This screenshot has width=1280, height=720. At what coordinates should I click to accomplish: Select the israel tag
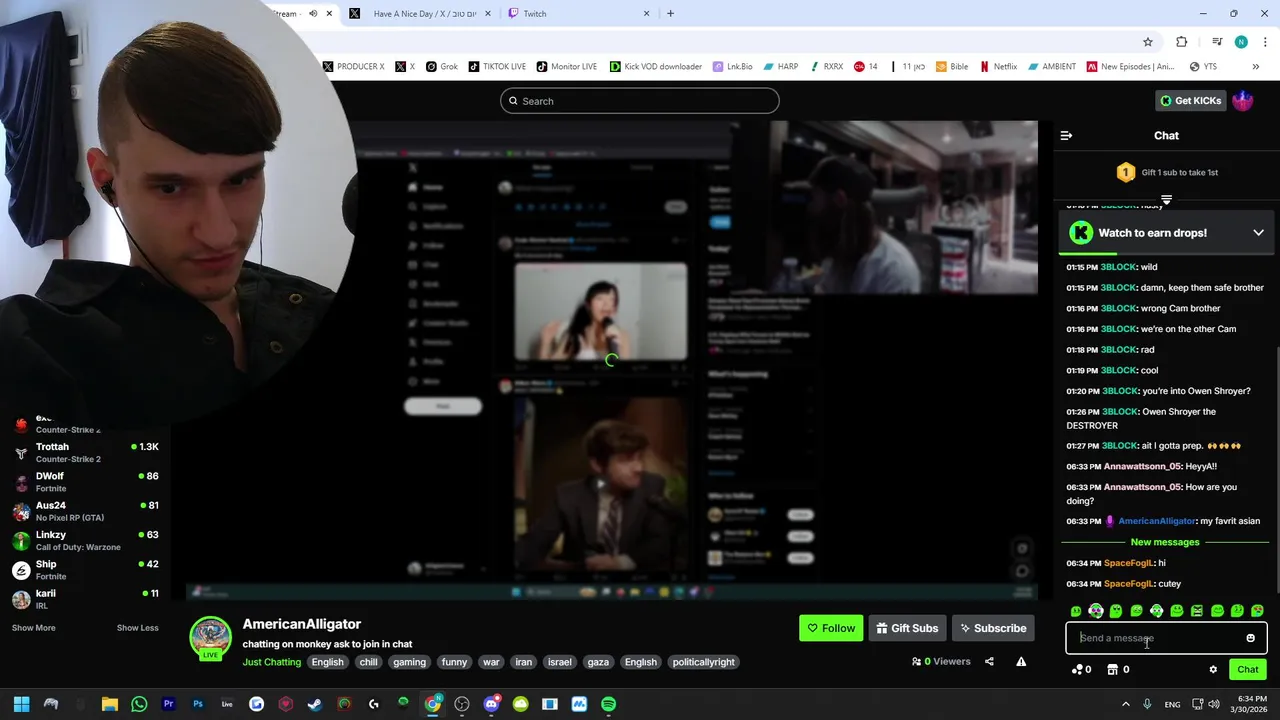(x=560, y=662)
